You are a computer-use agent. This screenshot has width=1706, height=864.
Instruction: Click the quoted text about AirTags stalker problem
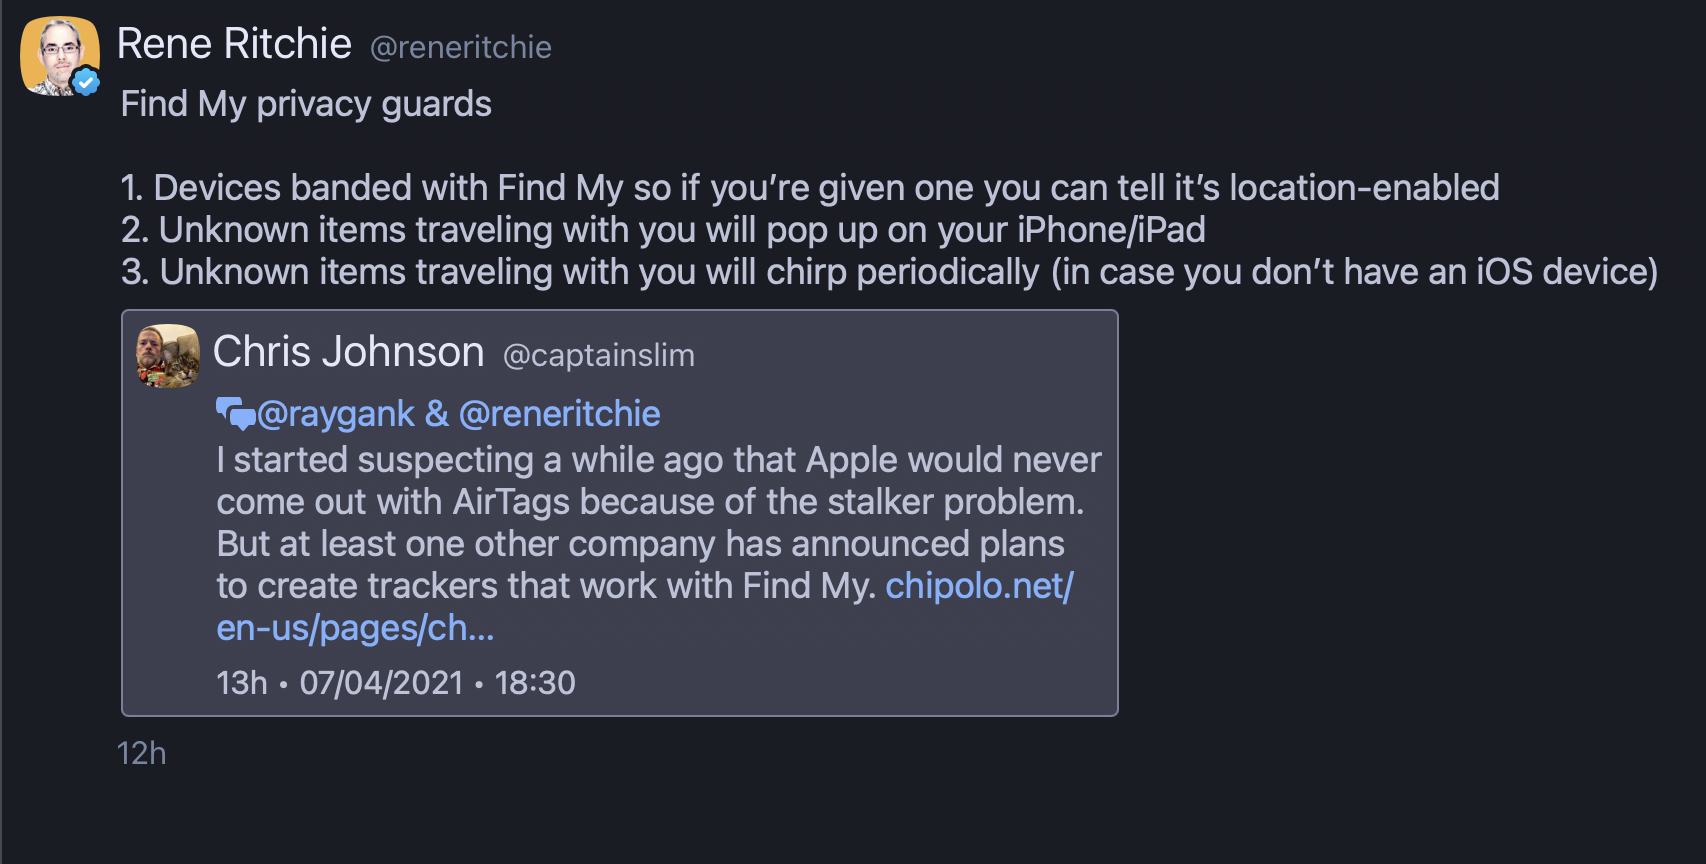[650, 502]
